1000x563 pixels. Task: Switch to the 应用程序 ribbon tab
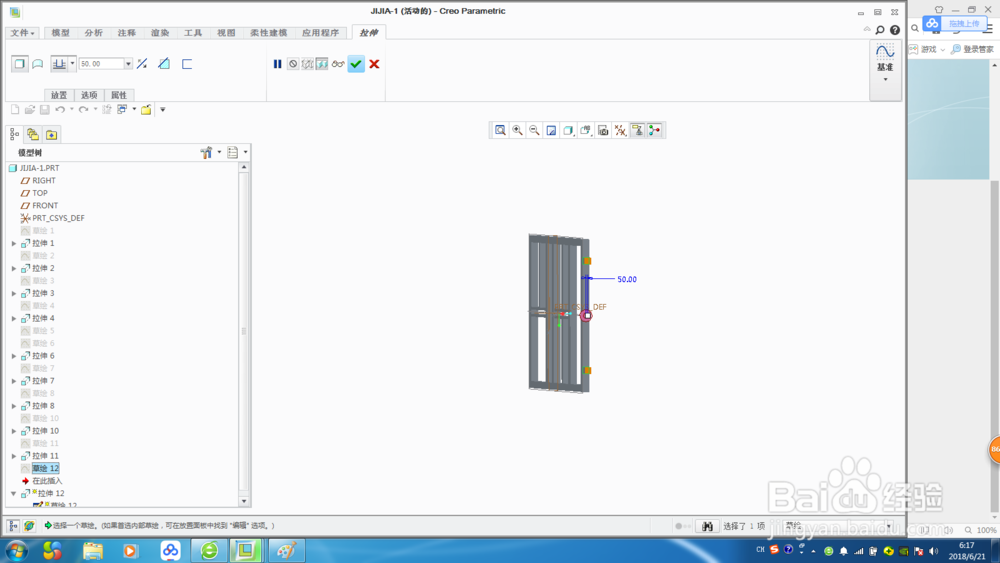pyautogui.click(x=321, y=33)
